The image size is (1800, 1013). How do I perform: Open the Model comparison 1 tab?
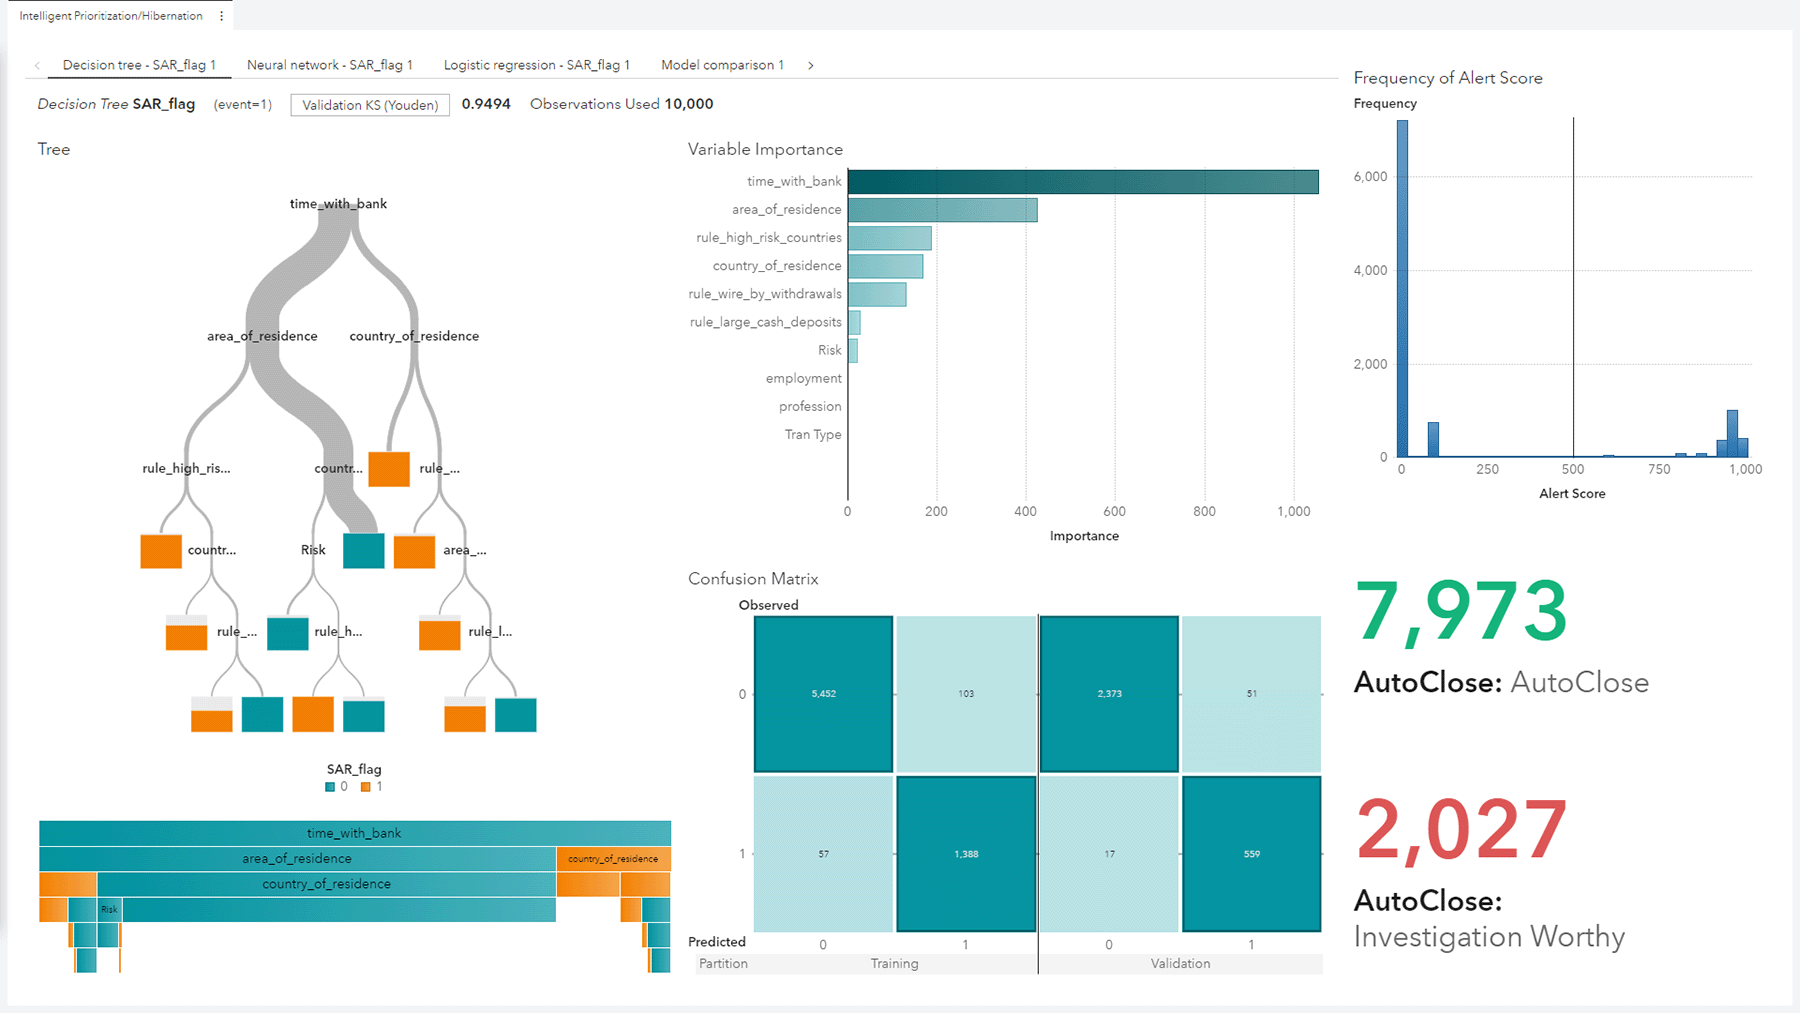click(x=722, y=65)
